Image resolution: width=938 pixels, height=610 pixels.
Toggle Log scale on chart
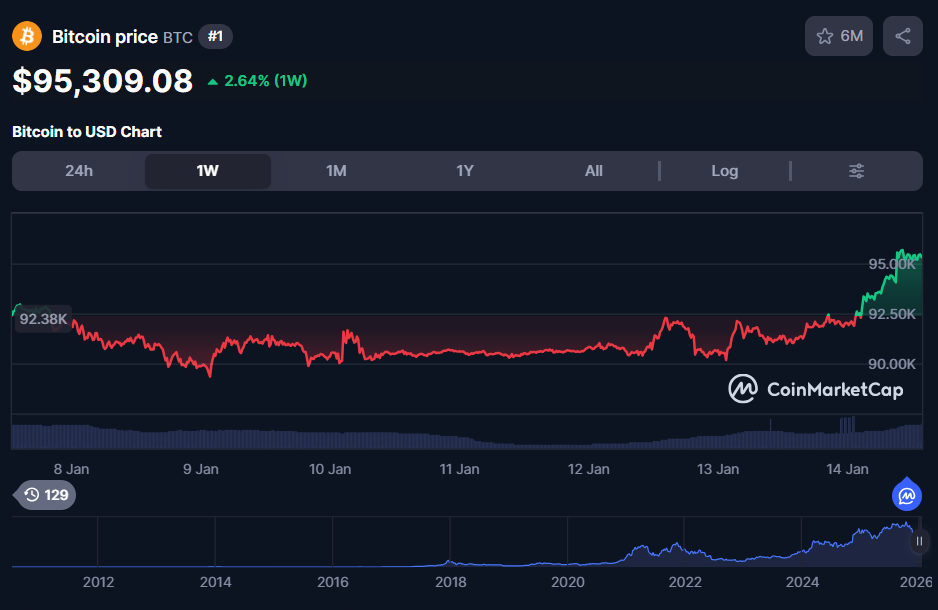[724, 171]
